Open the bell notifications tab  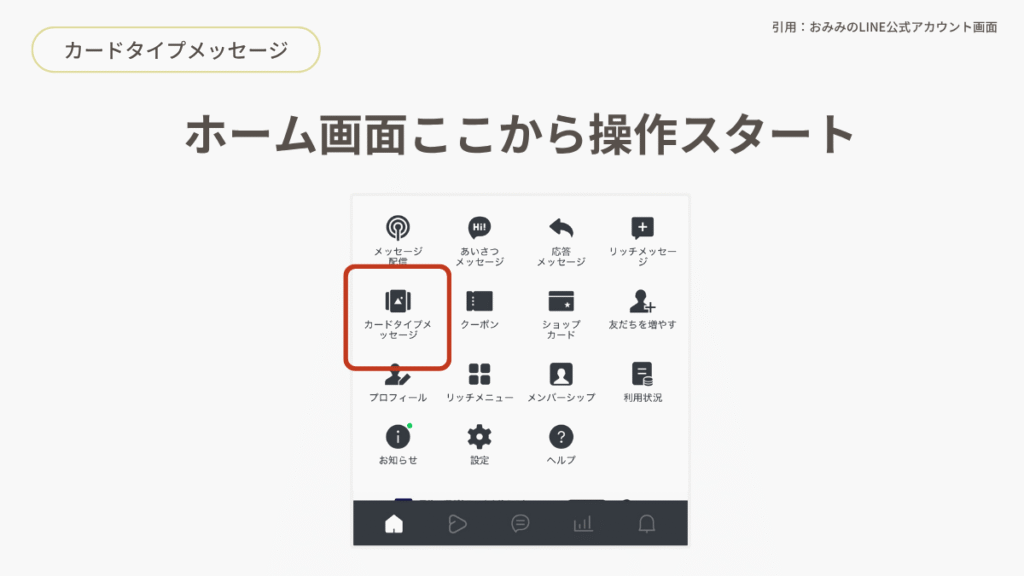point(647,523)
